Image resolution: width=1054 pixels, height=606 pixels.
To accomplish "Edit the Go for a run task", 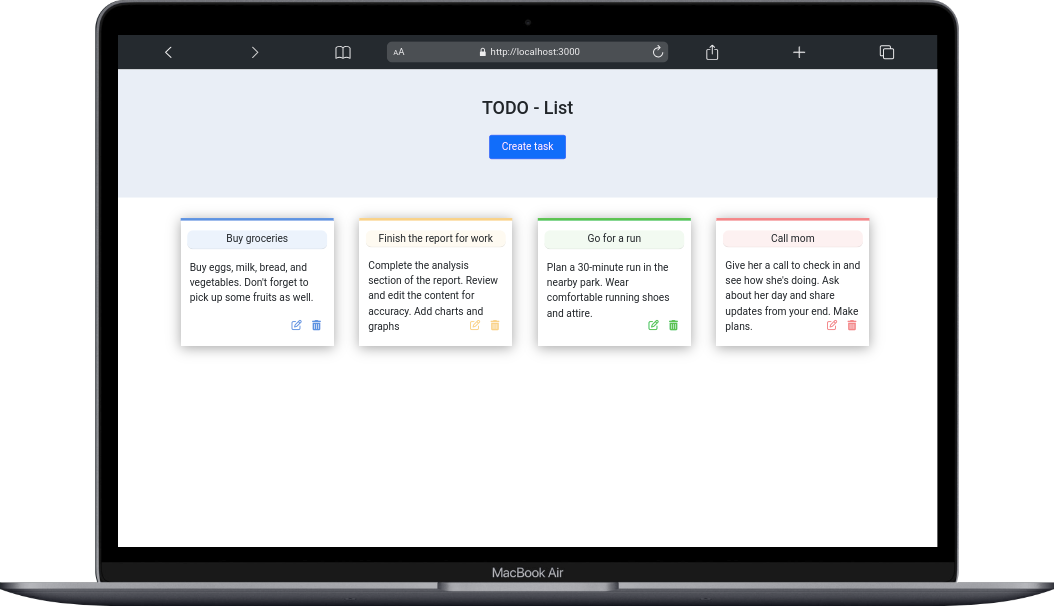I will coord(653,325).
